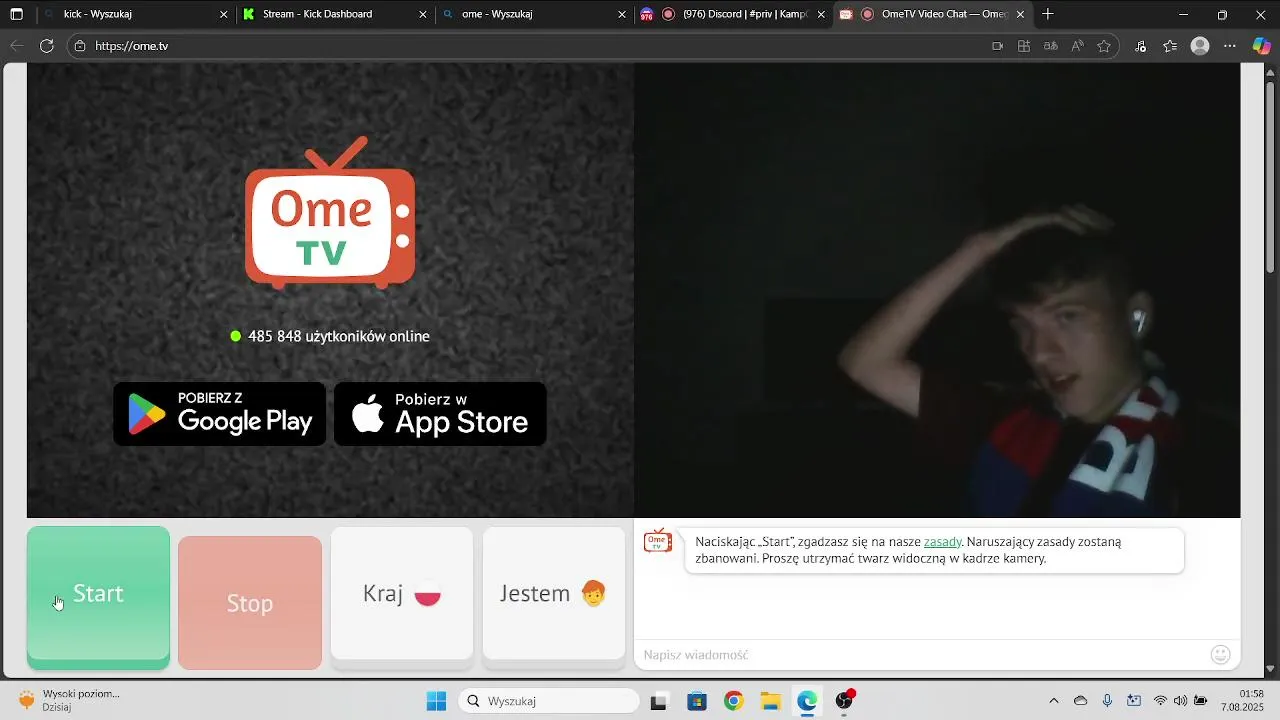Click the volume speaker tray icon
This screenshot has height=720, width=1280.
pos(1180,701)
